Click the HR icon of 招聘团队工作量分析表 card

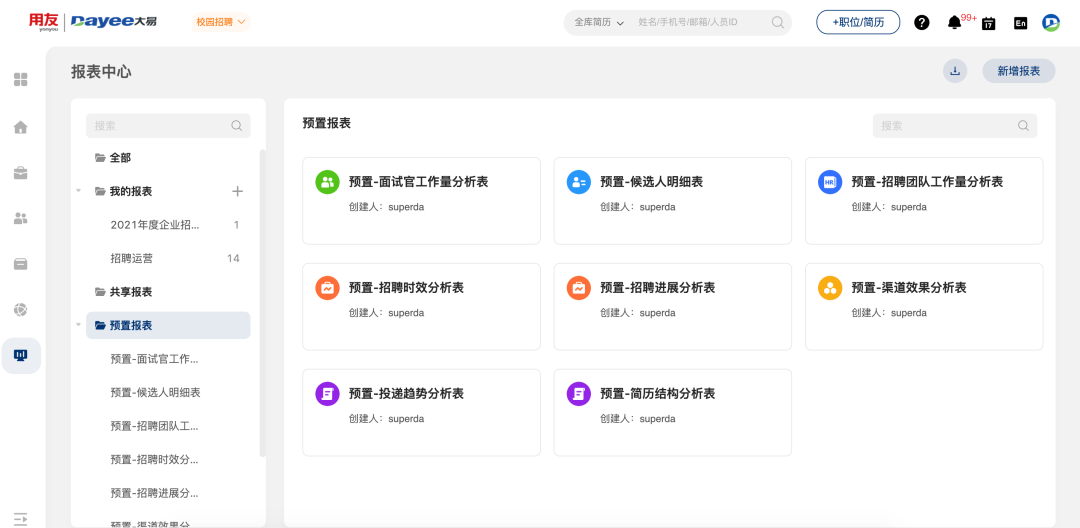click(x=830, y=182)
